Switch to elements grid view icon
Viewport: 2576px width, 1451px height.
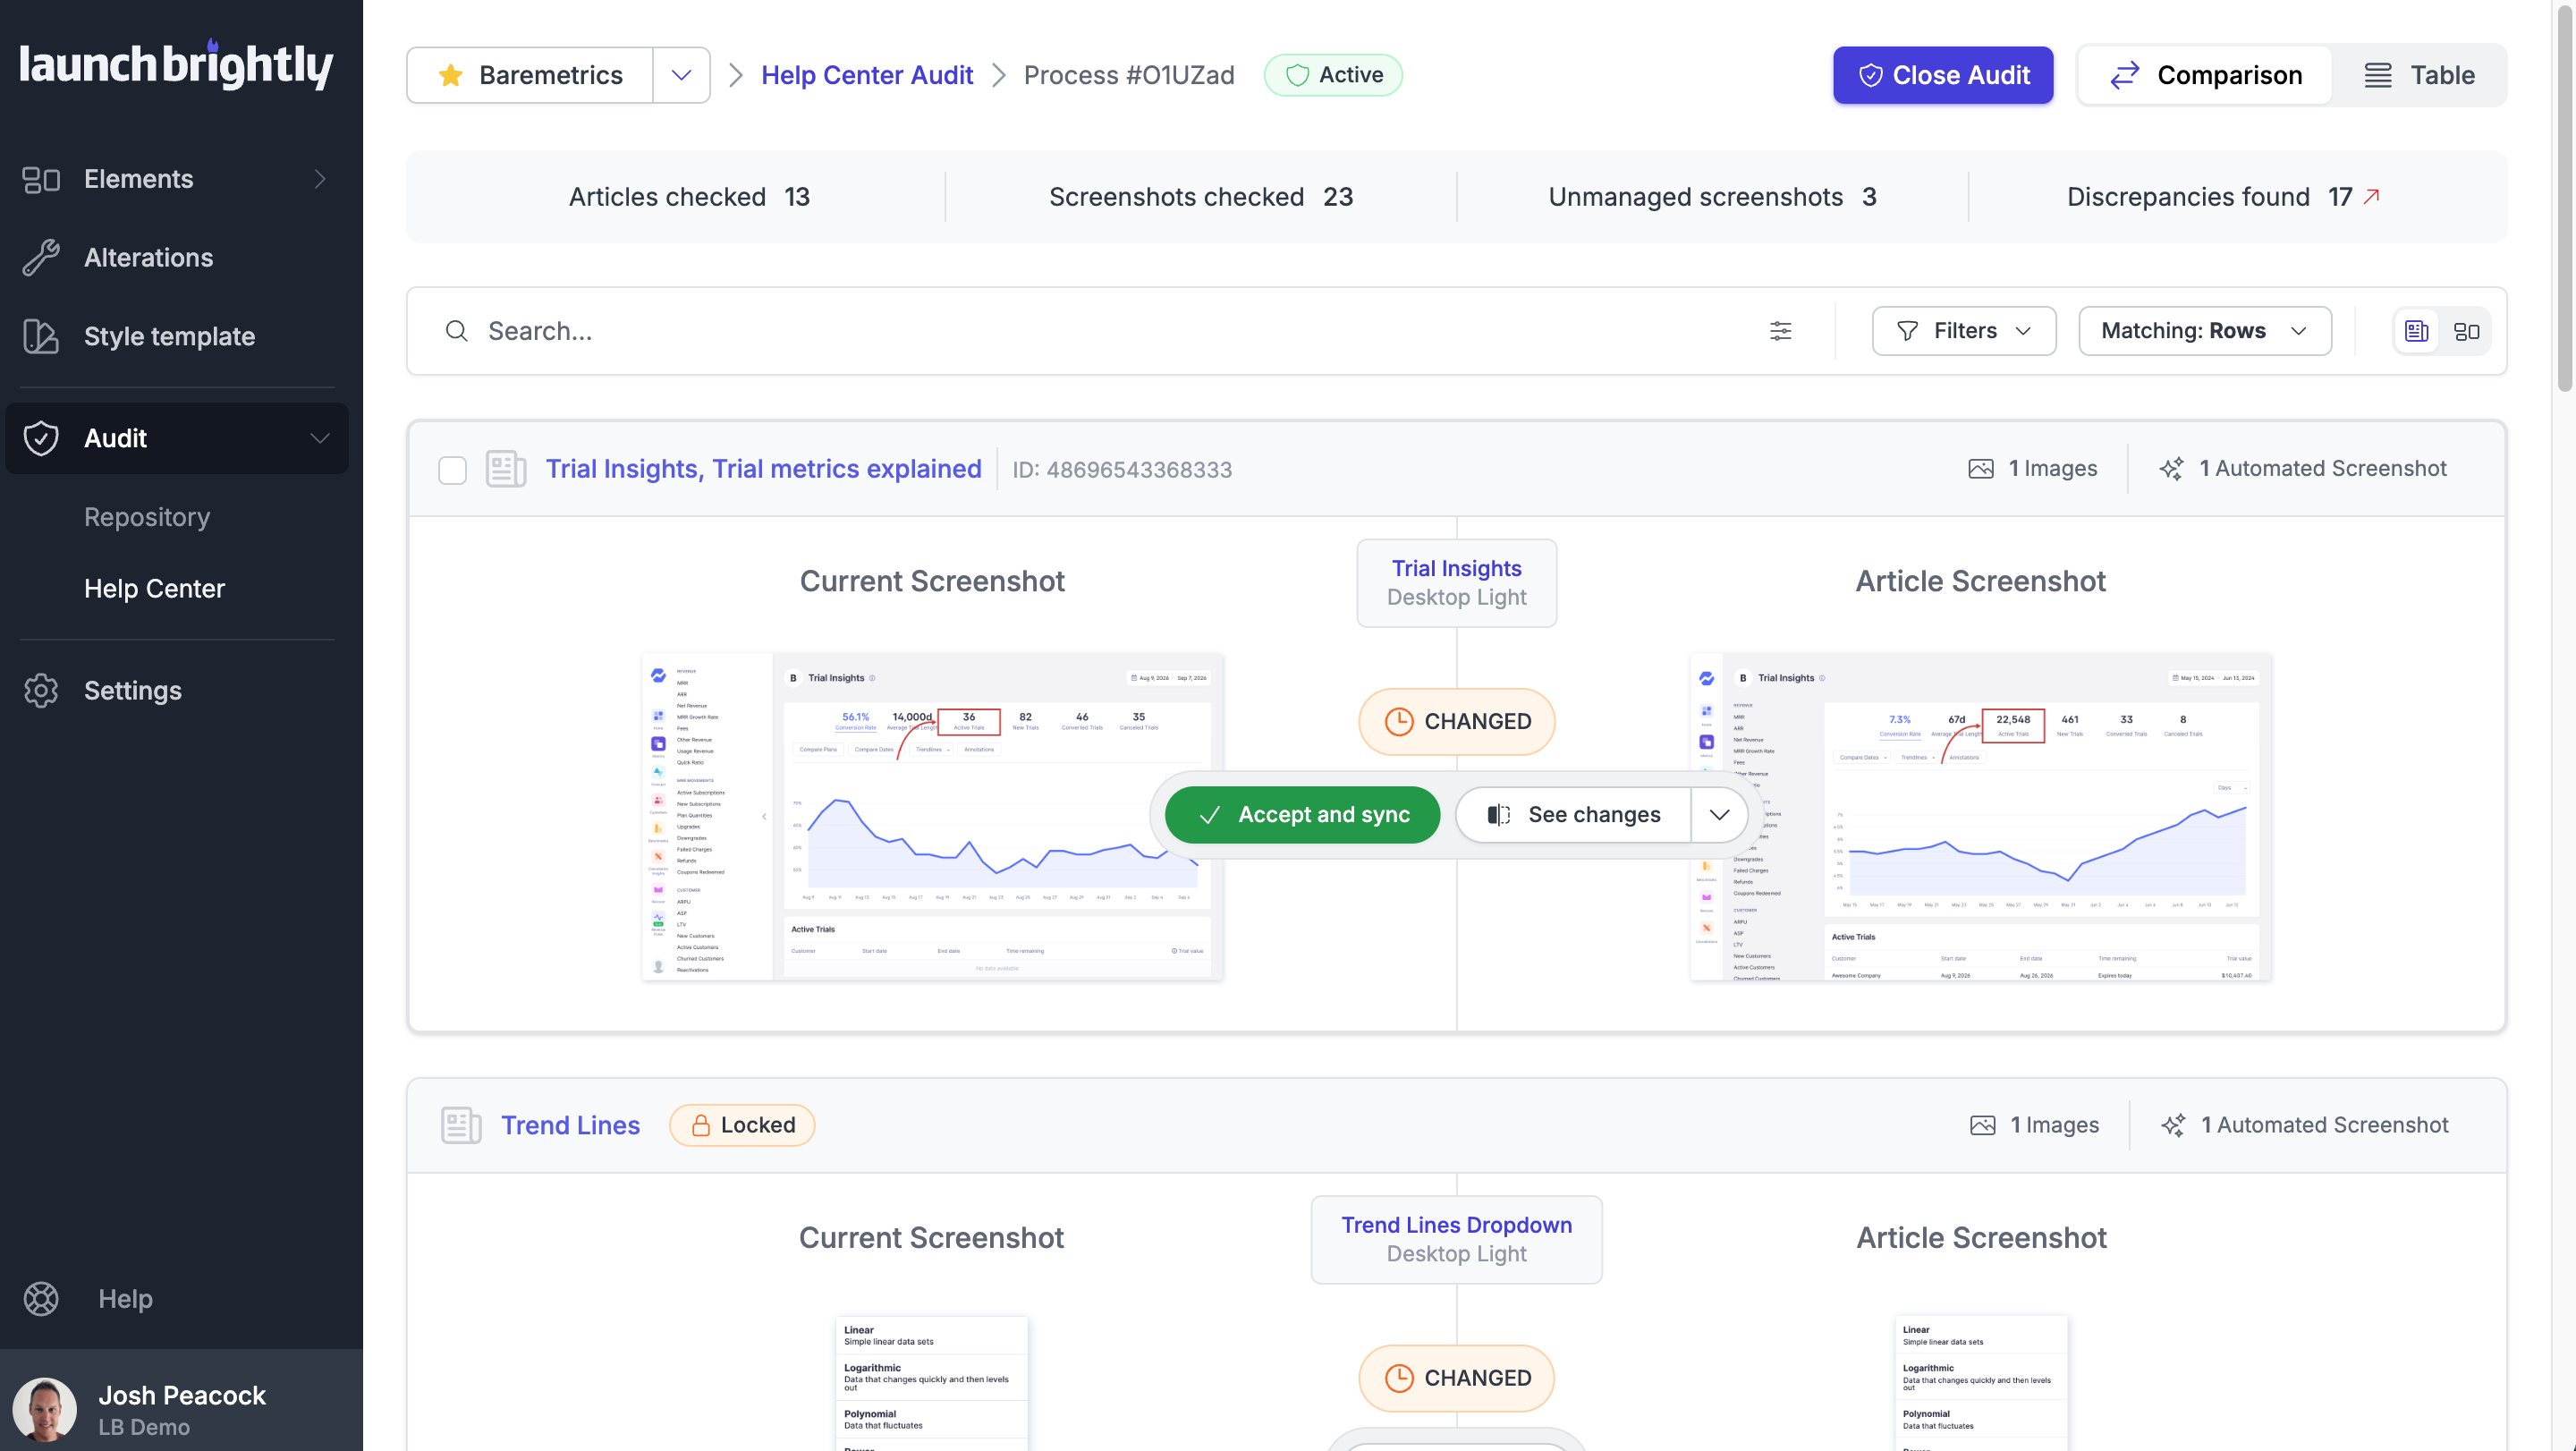(2467, 331)
